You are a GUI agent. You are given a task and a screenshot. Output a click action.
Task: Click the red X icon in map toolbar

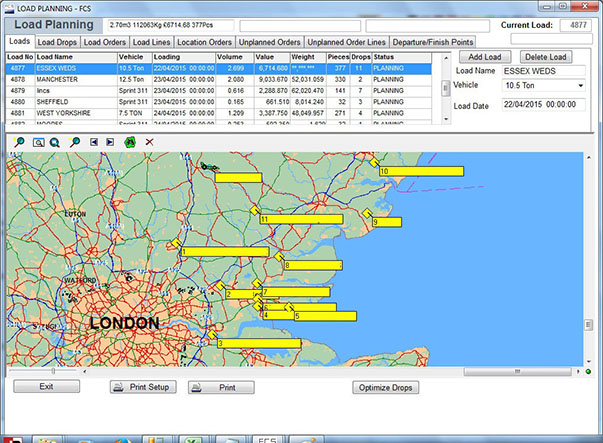point(149,143)
